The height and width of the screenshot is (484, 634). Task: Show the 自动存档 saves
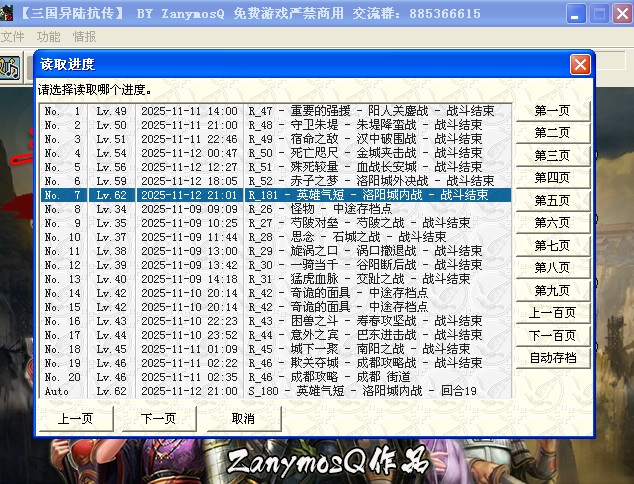point(552,358)
